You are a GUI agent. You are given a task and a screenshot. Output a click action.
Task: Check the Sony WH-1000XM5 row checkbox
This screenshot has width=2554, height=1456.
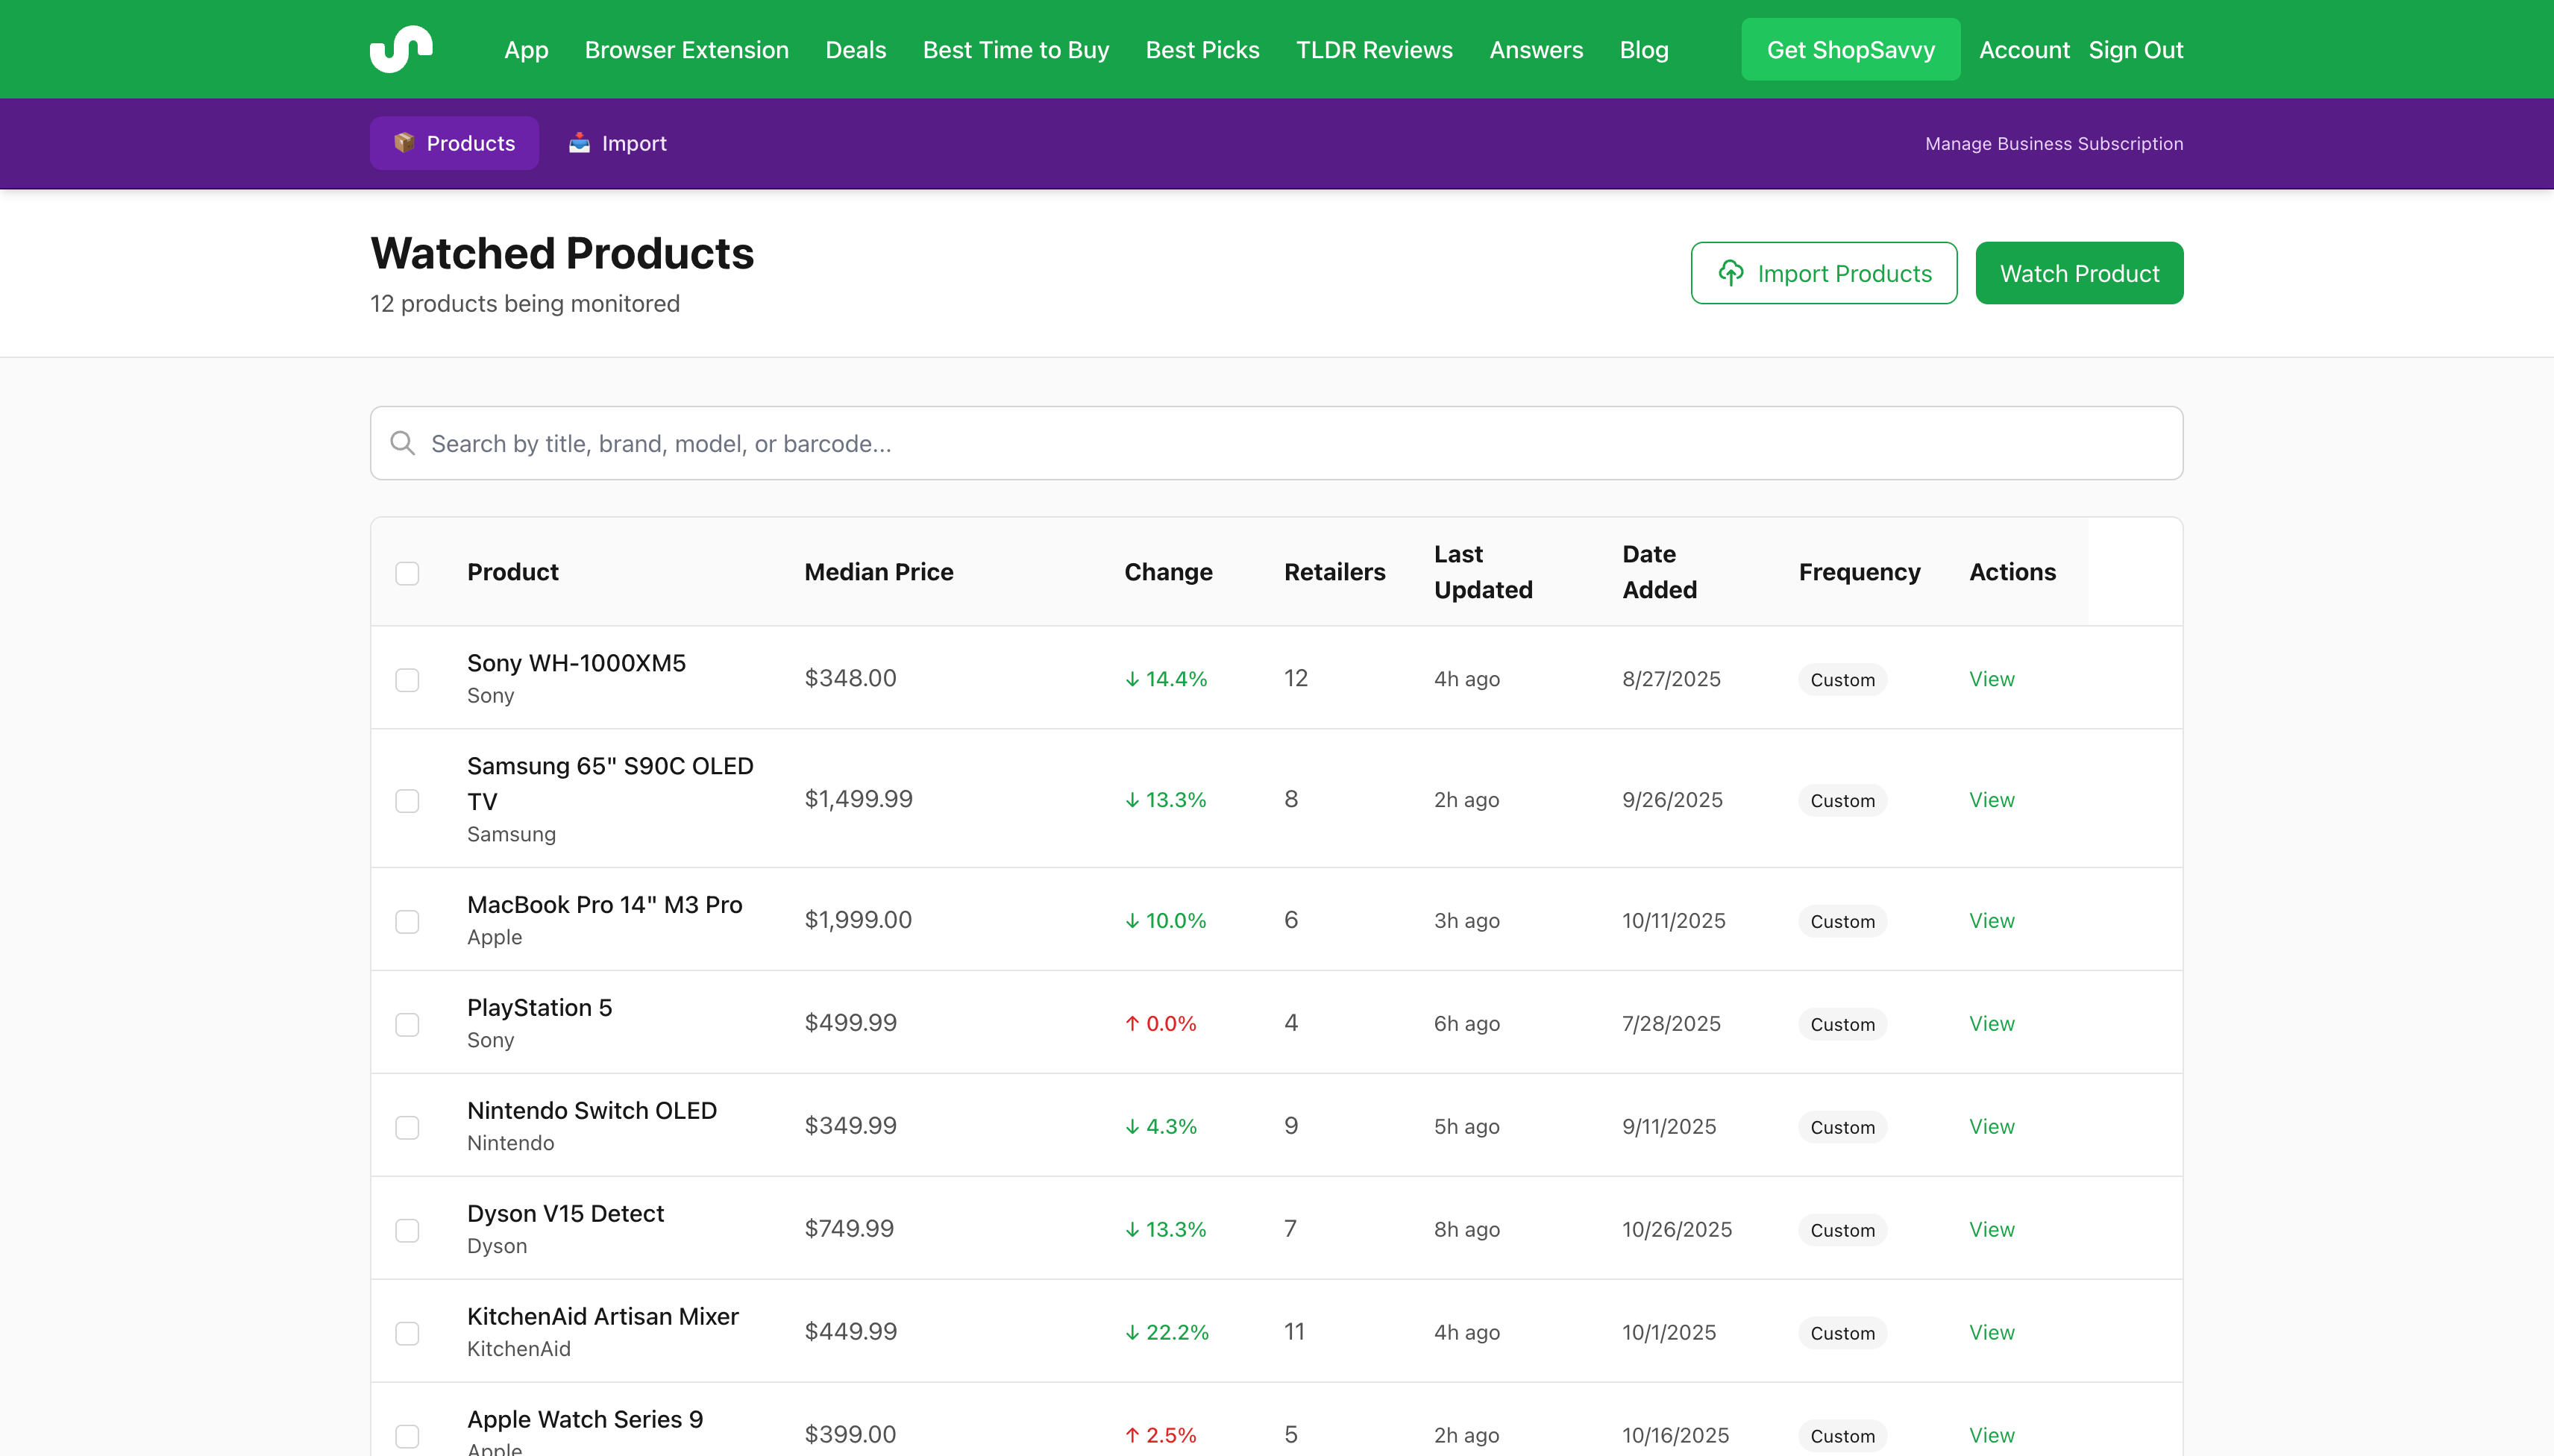tap(406, 681)
